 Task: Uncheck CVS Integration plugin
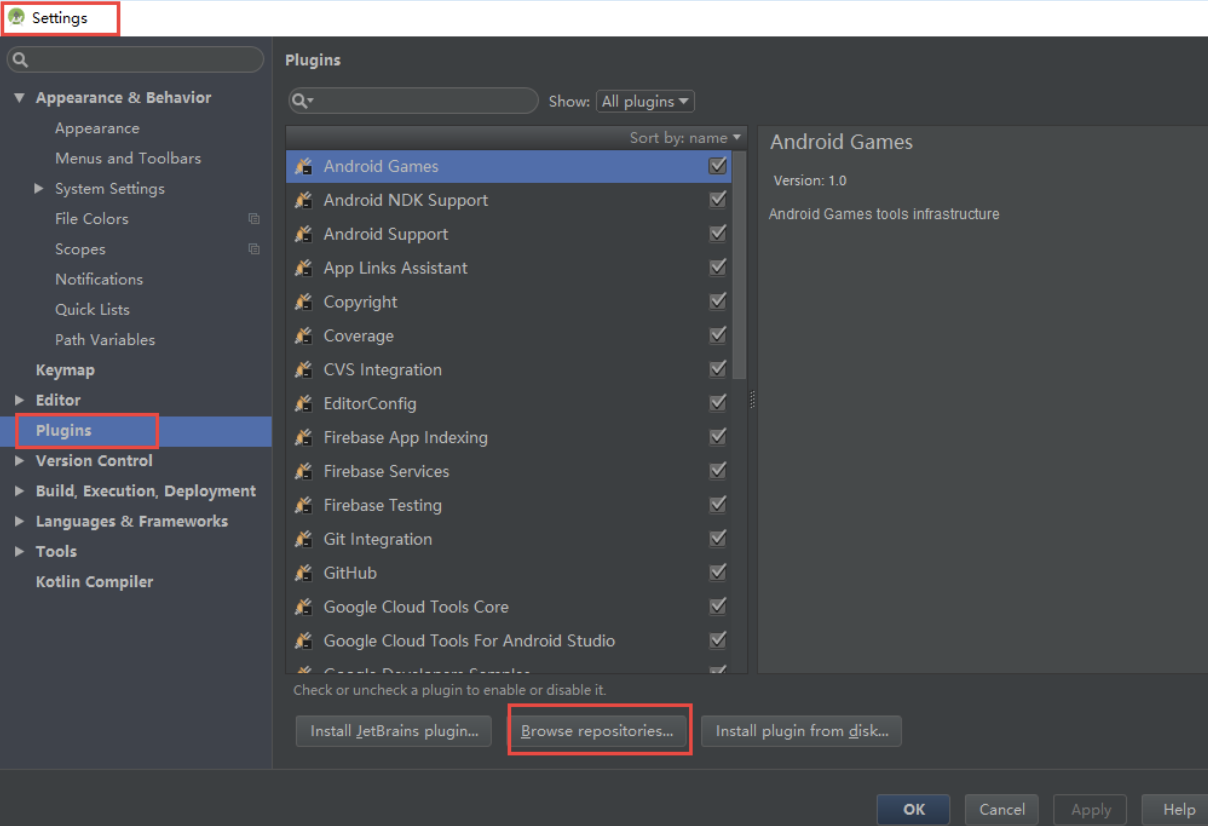717,370
